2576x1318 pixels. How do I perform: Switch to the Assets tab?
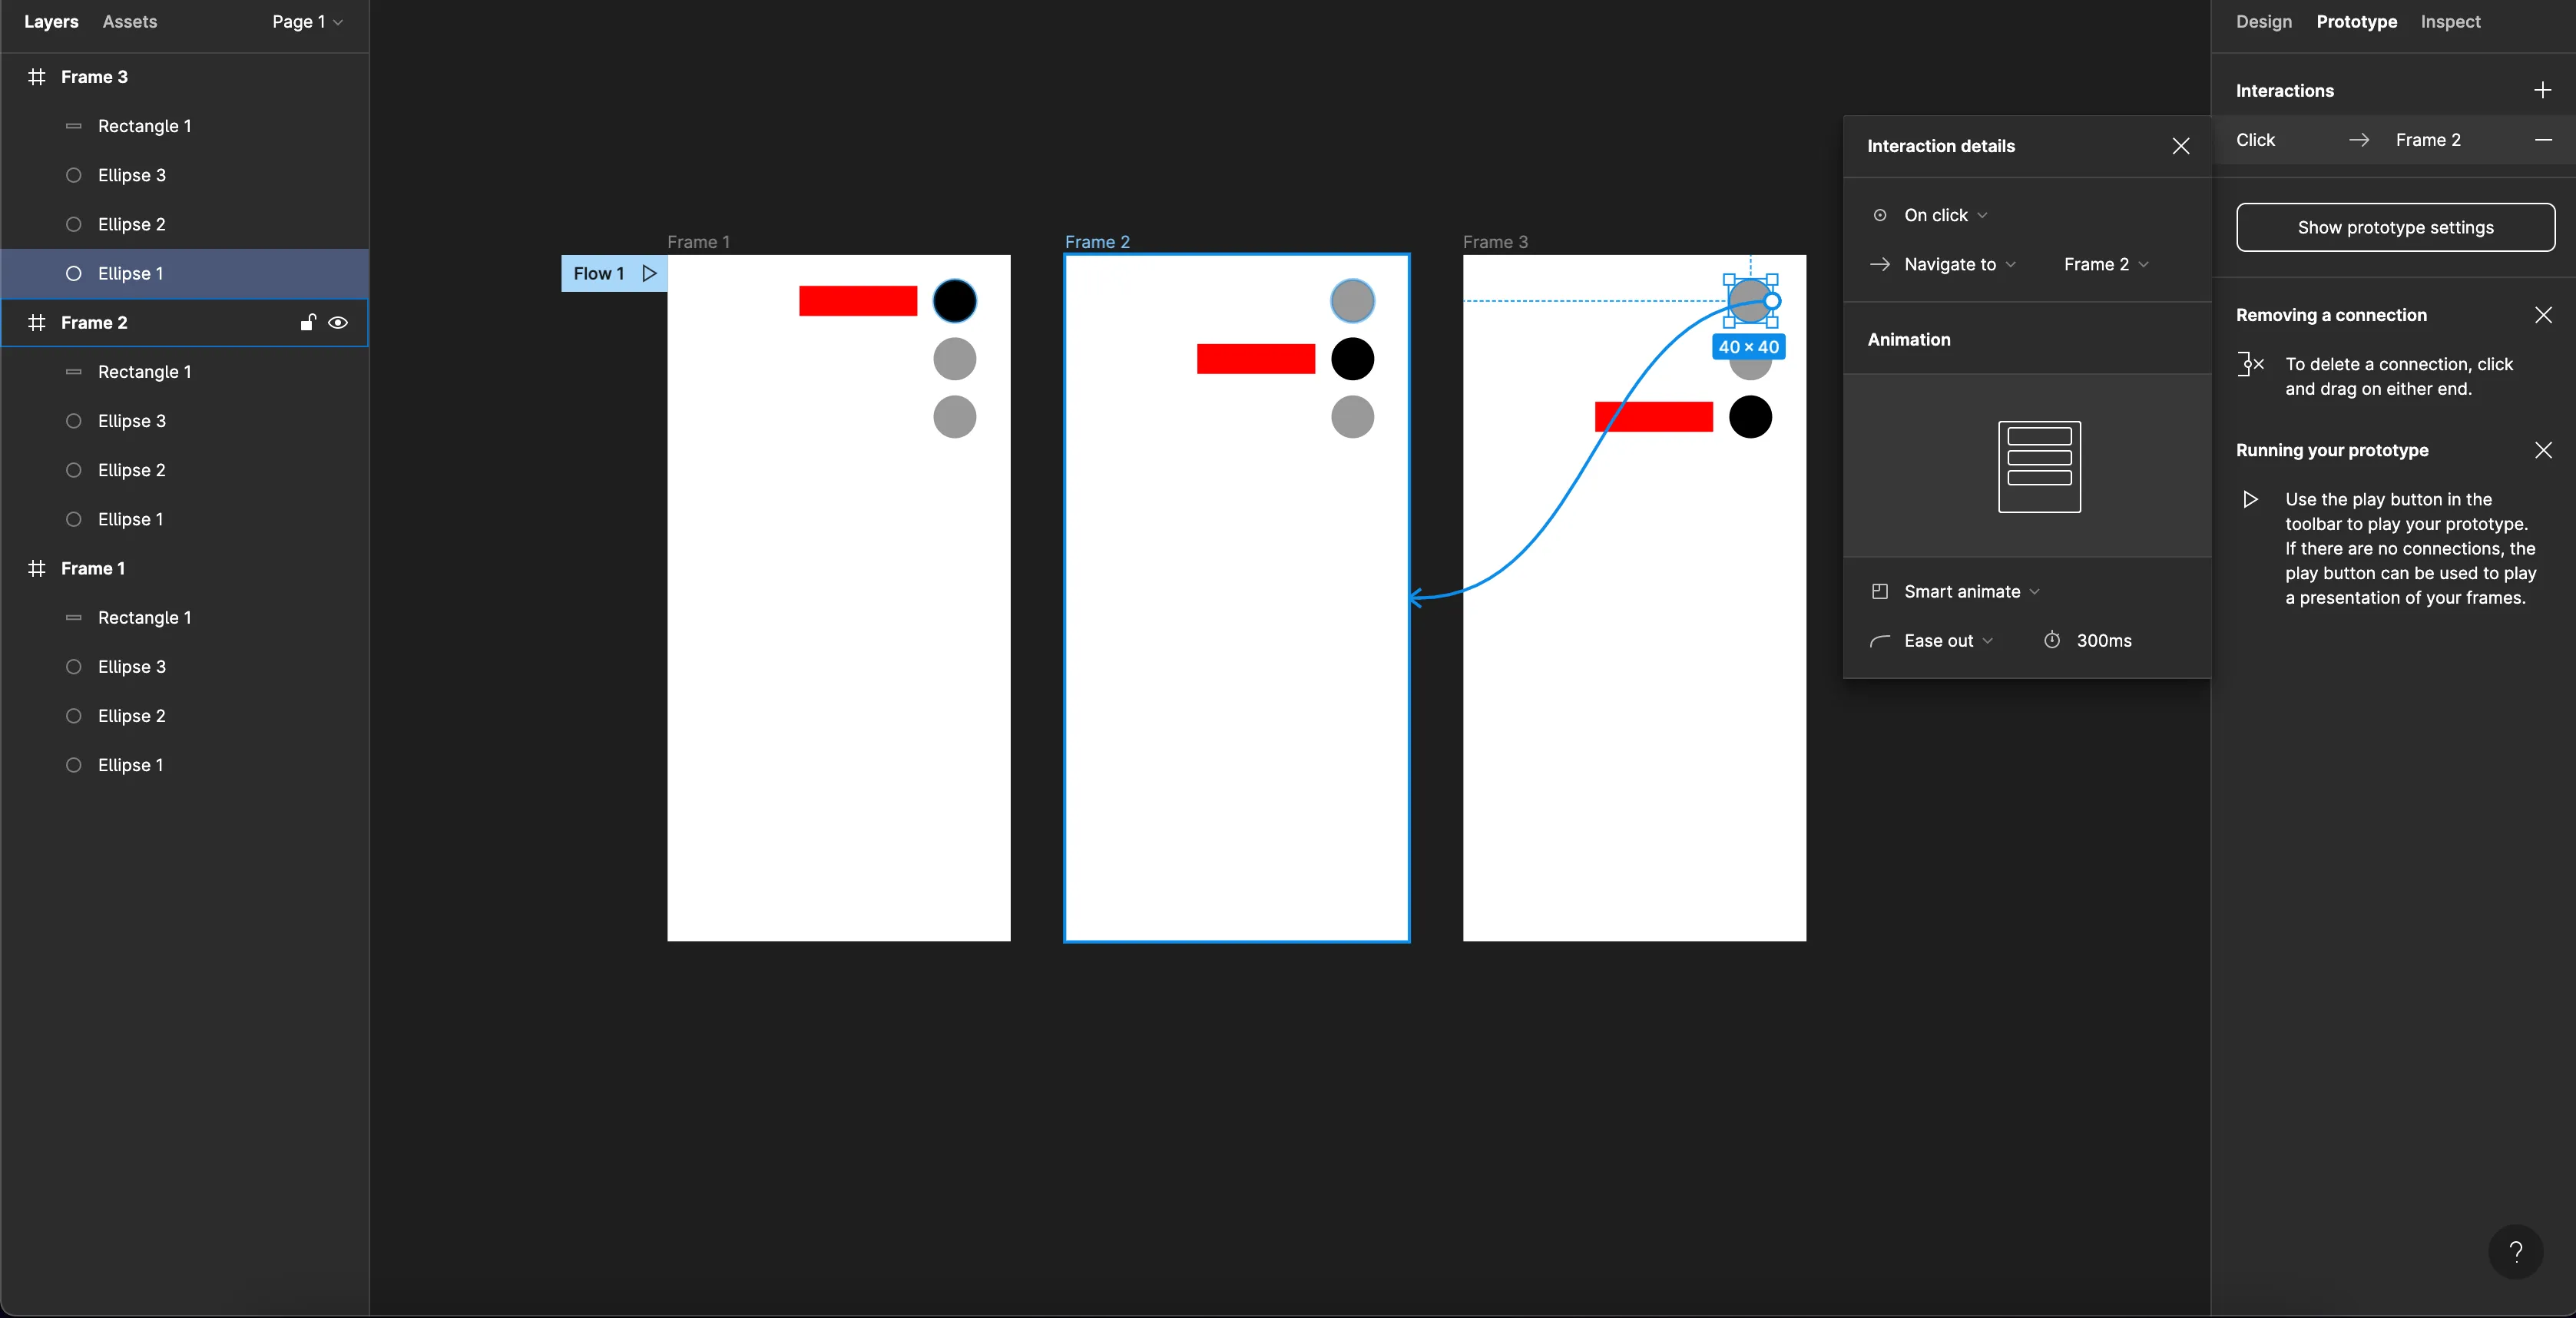pyautogui.click(x=129, y=22)
